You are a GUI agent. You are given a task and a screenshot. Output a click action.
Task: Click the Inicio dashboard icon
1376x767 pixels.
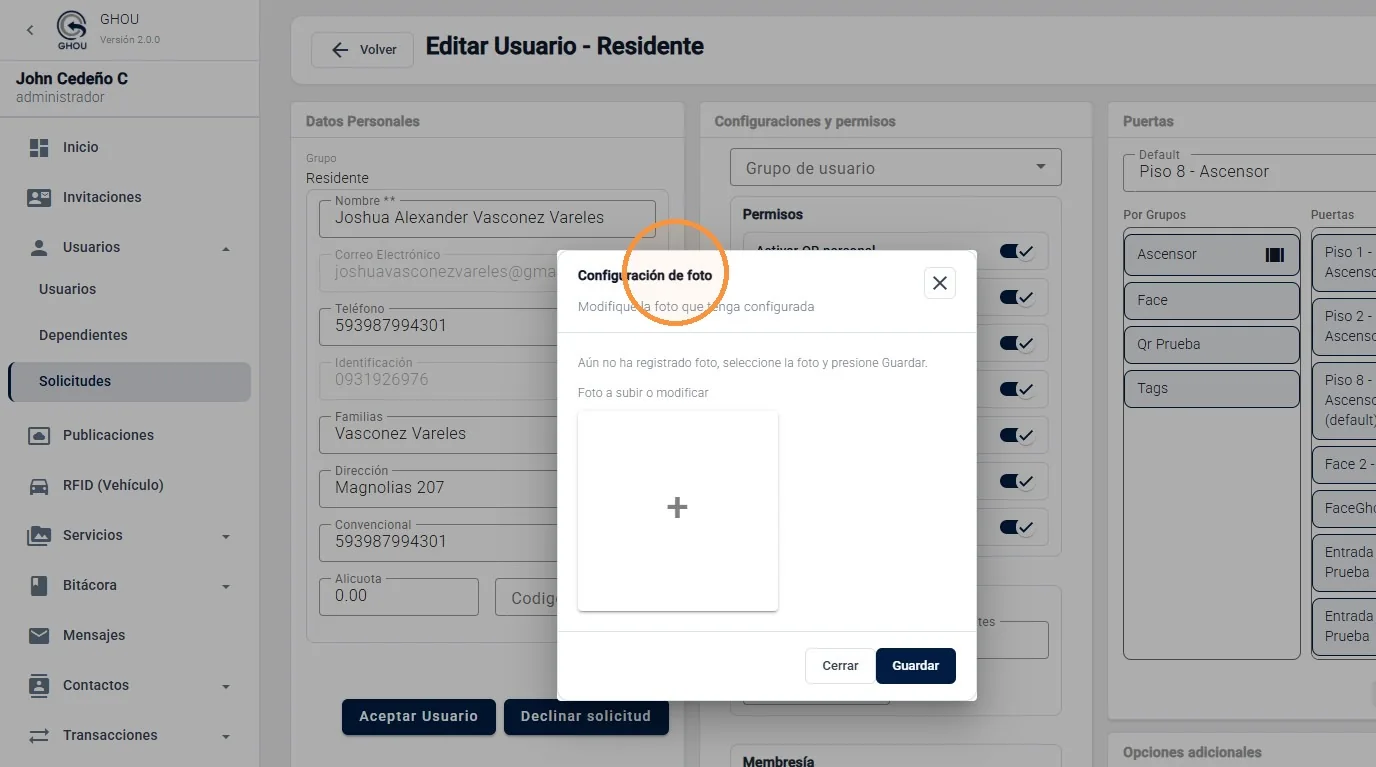pyautogui.click(x=39, y=148)
